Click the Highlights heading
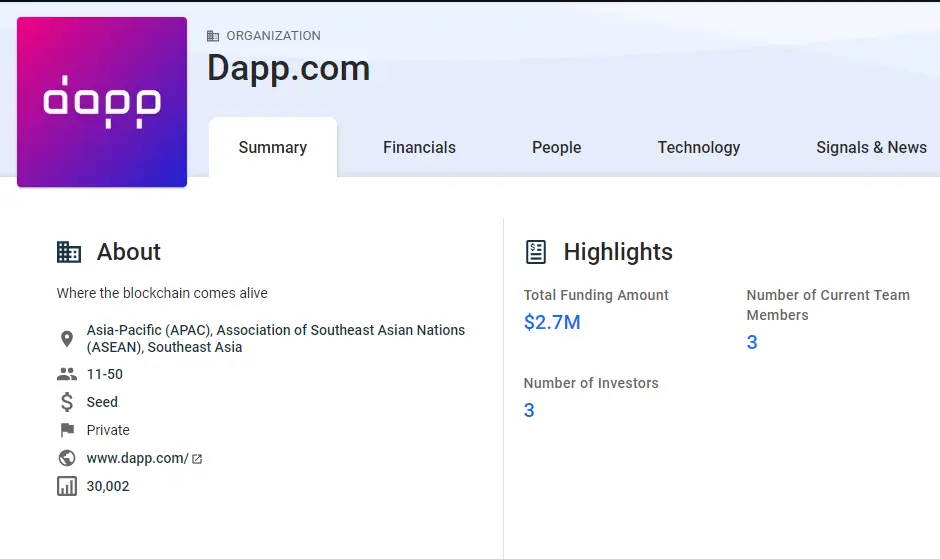 [x=618, y=252]
